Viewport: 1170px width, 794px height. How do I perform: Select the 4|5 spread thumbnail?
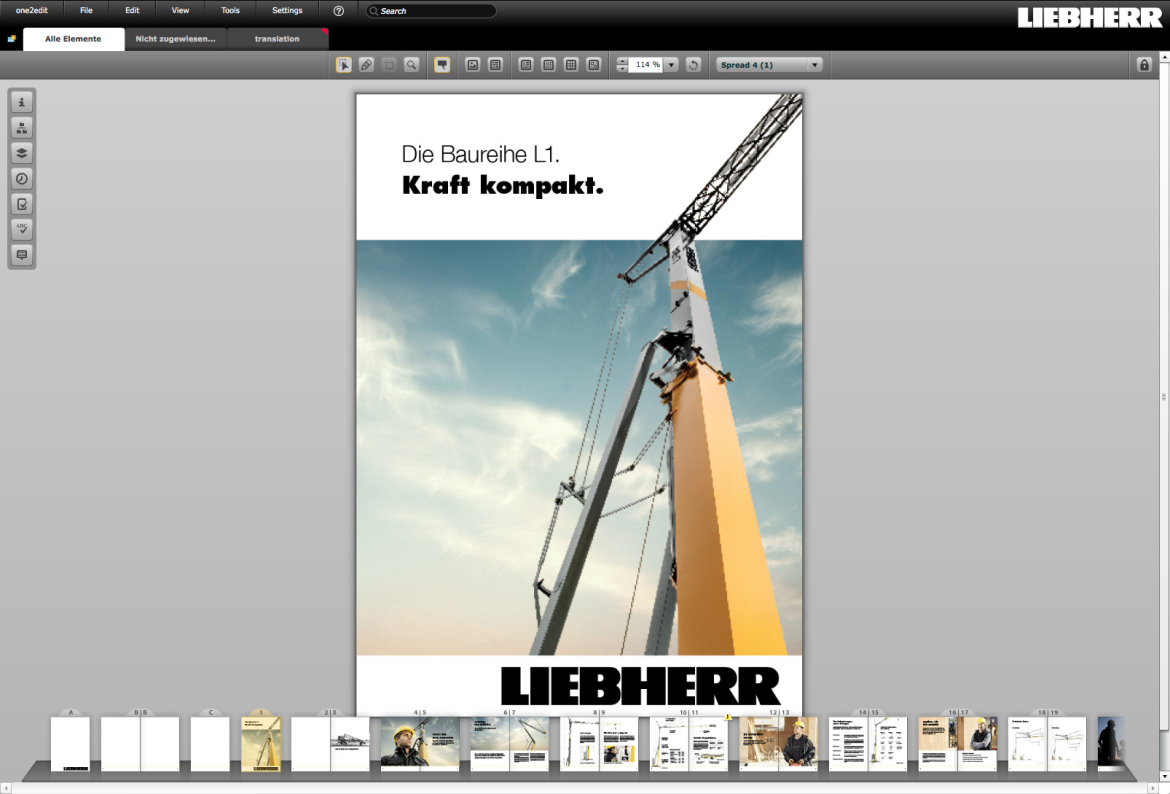tap(420, 743)
